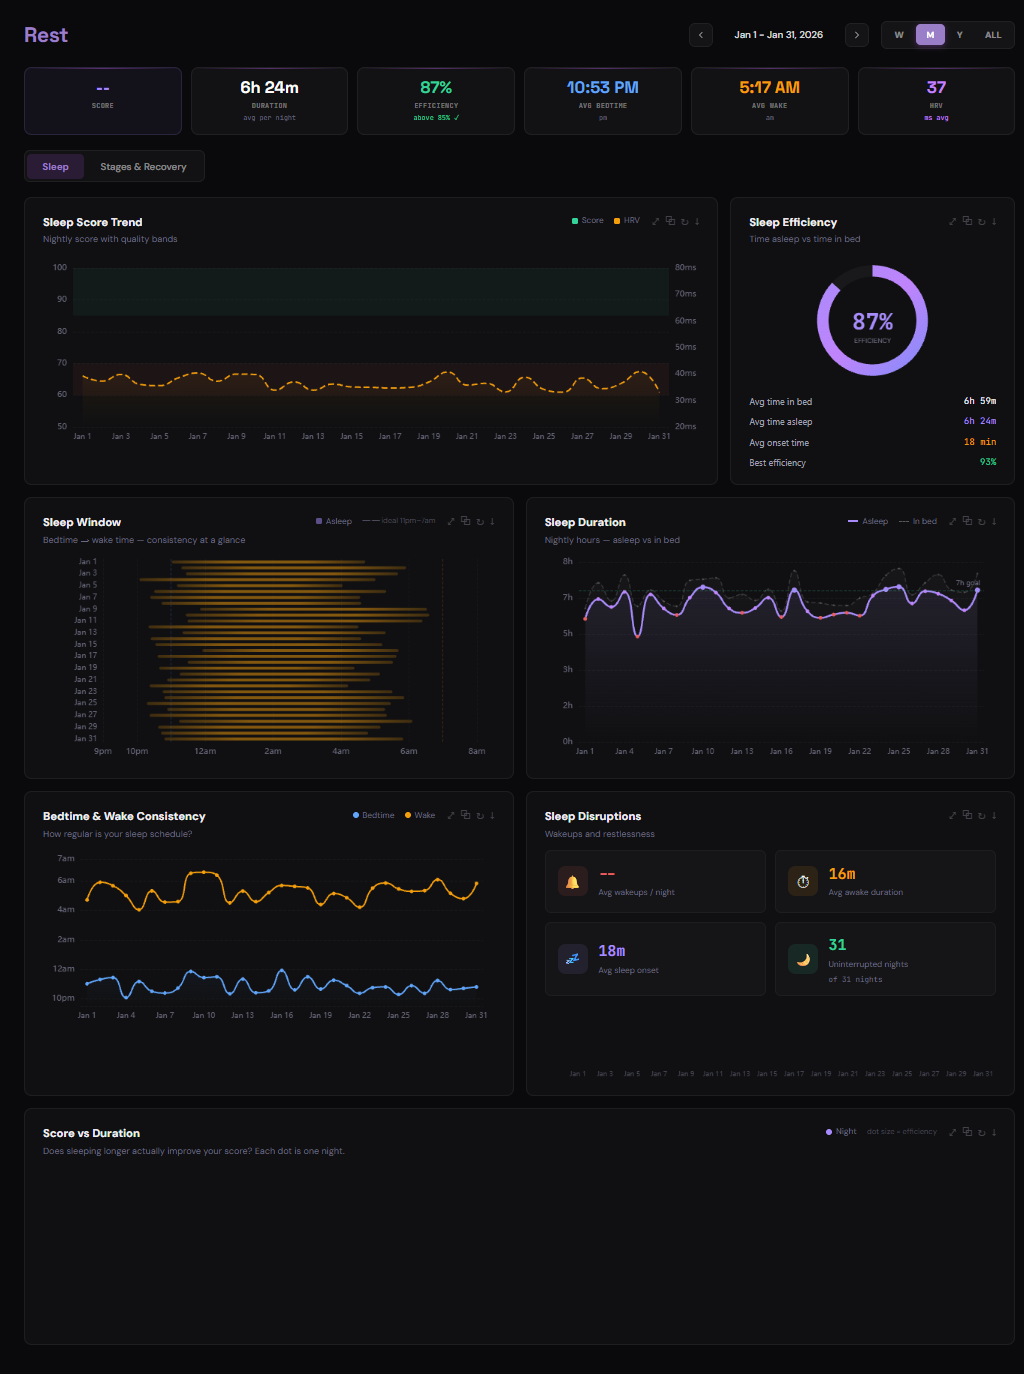Go to previous month with left chevron
This screenshot has width=1024, height=1374.
(701, 35)
